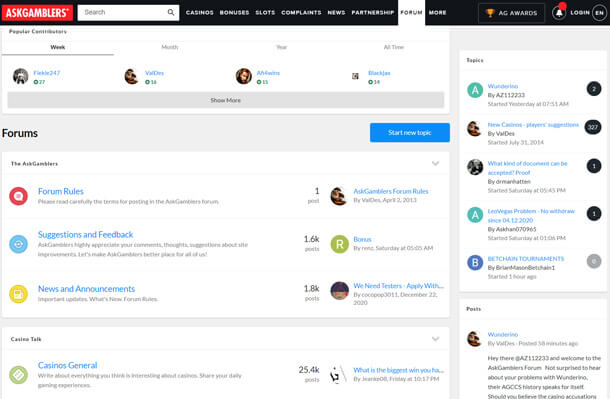
Task: Collapse the Casino Talk section
Action: coord(435,339)
